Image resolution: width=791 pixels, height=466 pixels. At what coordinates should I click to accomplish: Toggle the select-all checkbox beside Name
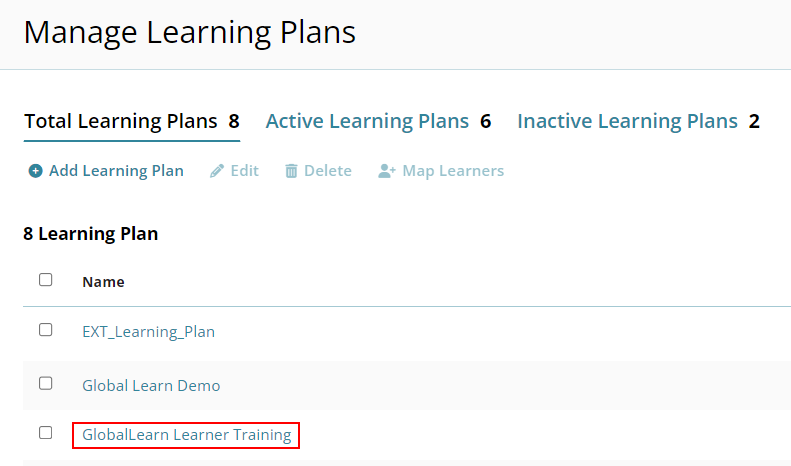pos(45,279)
